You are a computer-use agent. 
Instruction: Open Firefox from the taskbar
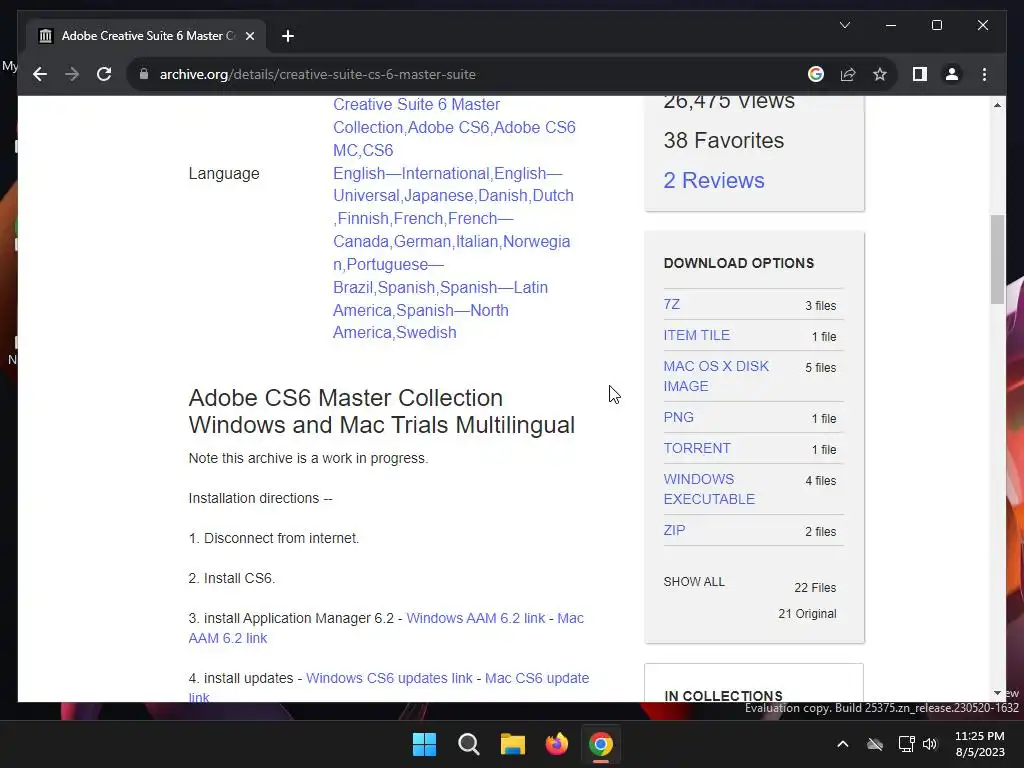(x=556, y=744)
